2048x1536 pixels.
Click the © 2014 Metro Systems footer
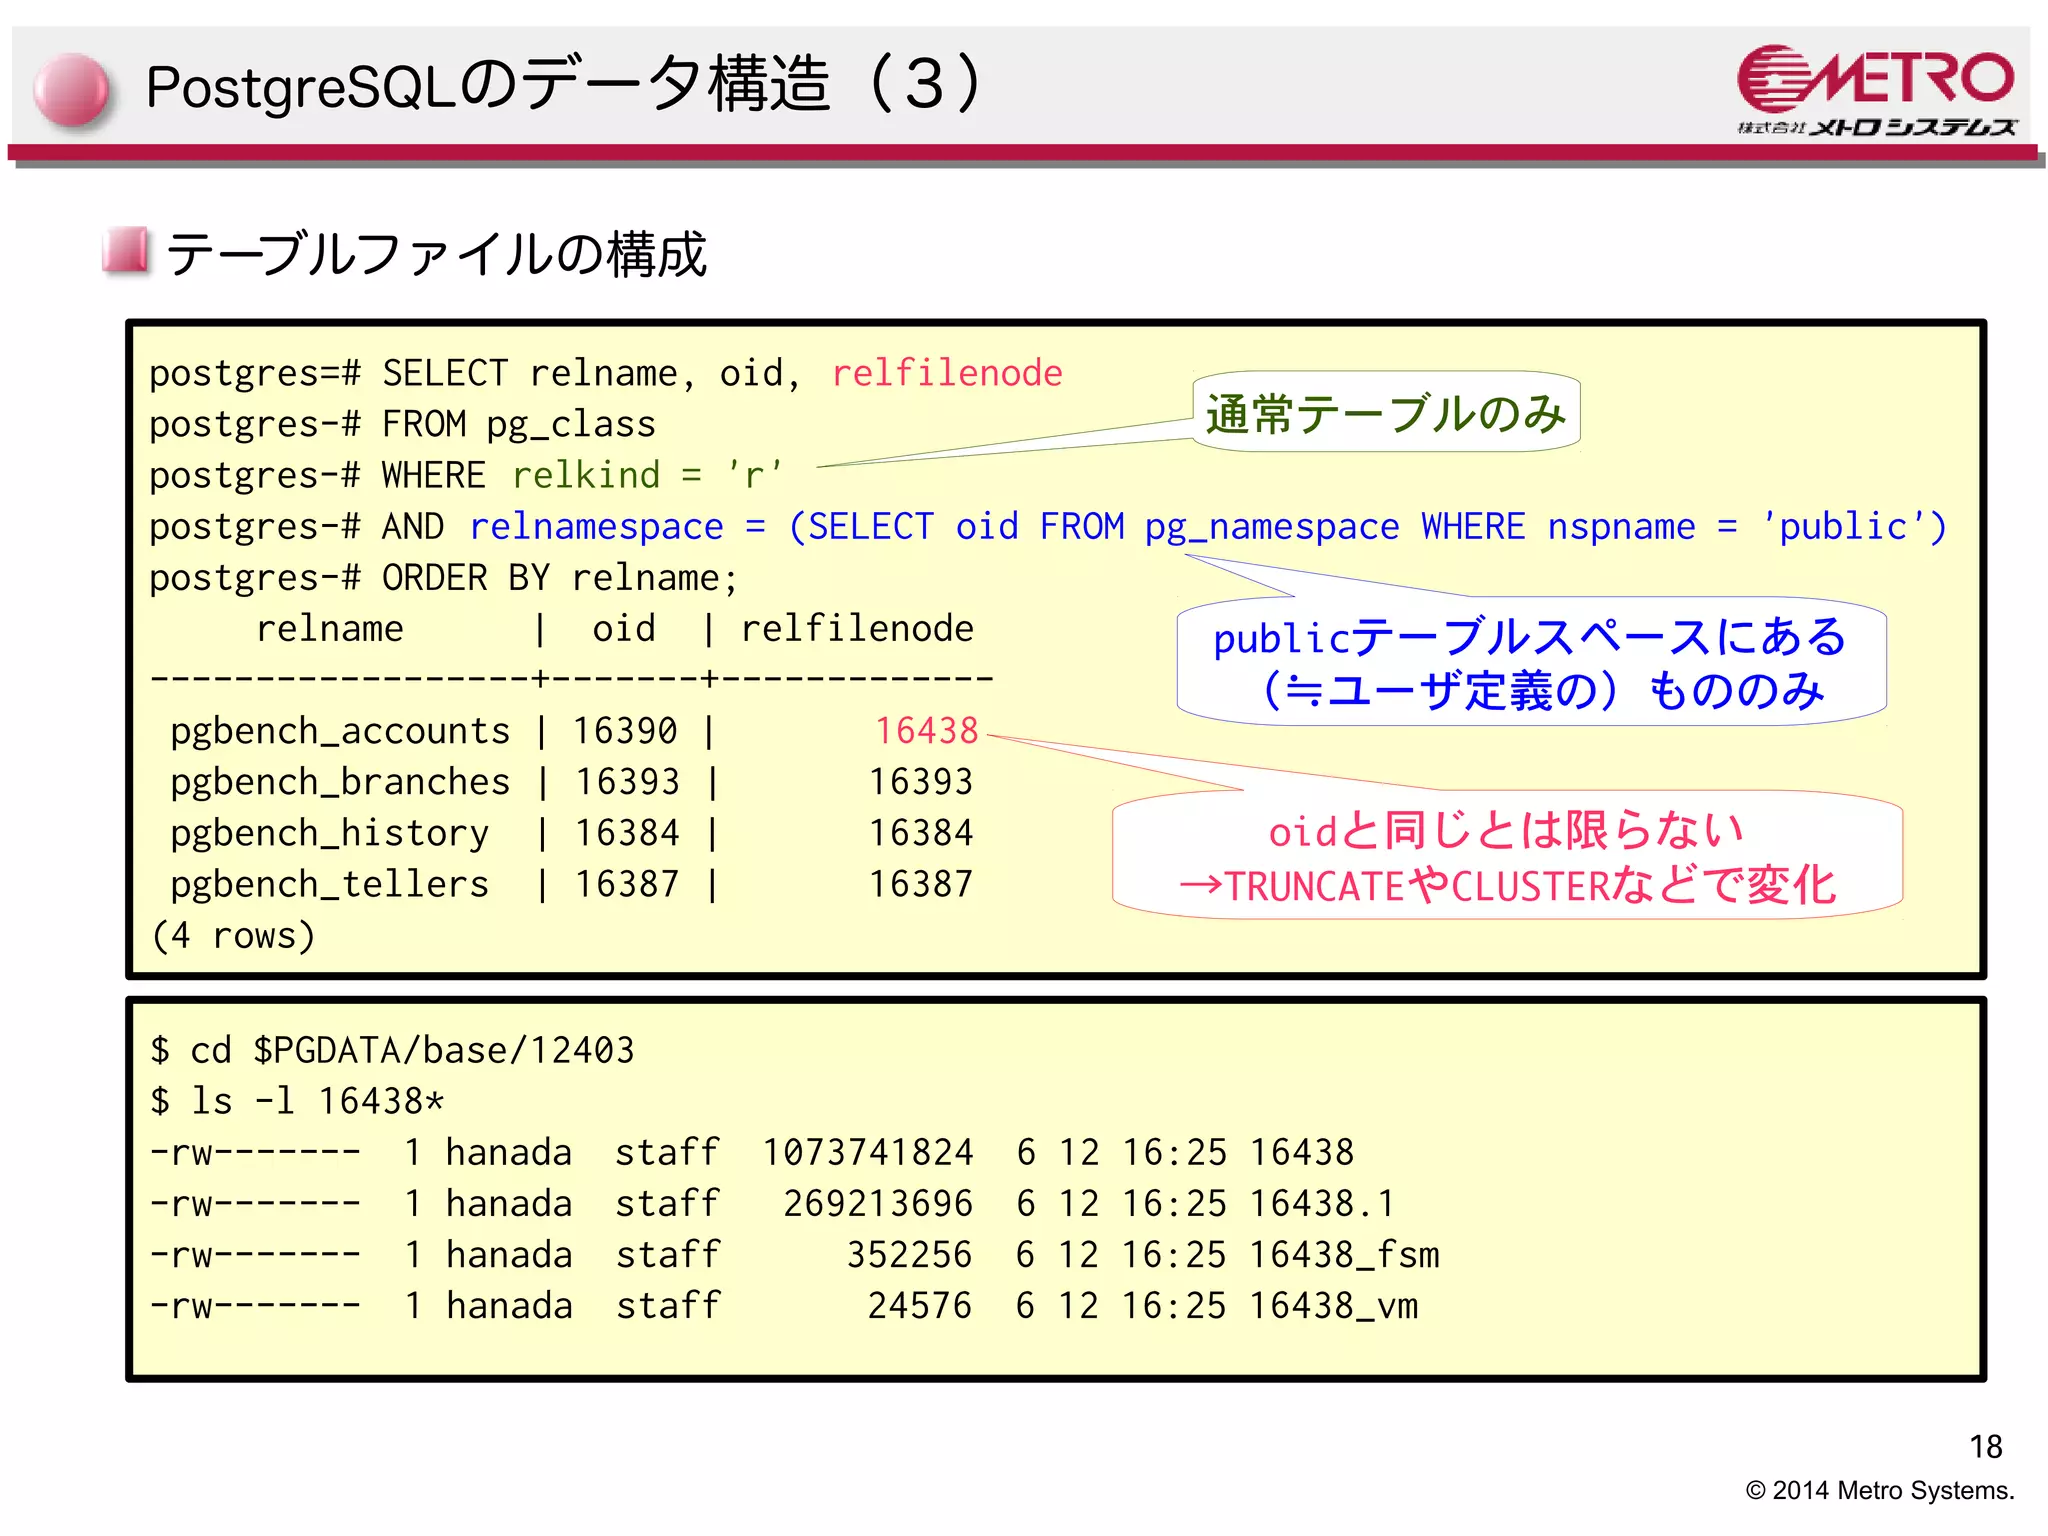point(1879,1491)
